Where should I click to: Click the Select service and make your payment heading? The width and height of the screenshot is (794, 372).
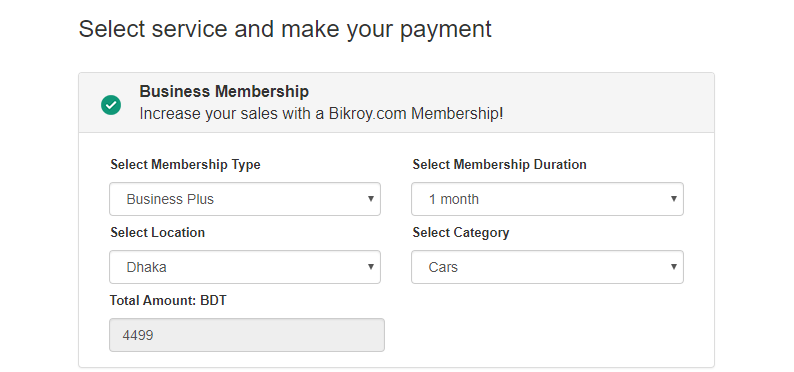[x=285, y=29]
